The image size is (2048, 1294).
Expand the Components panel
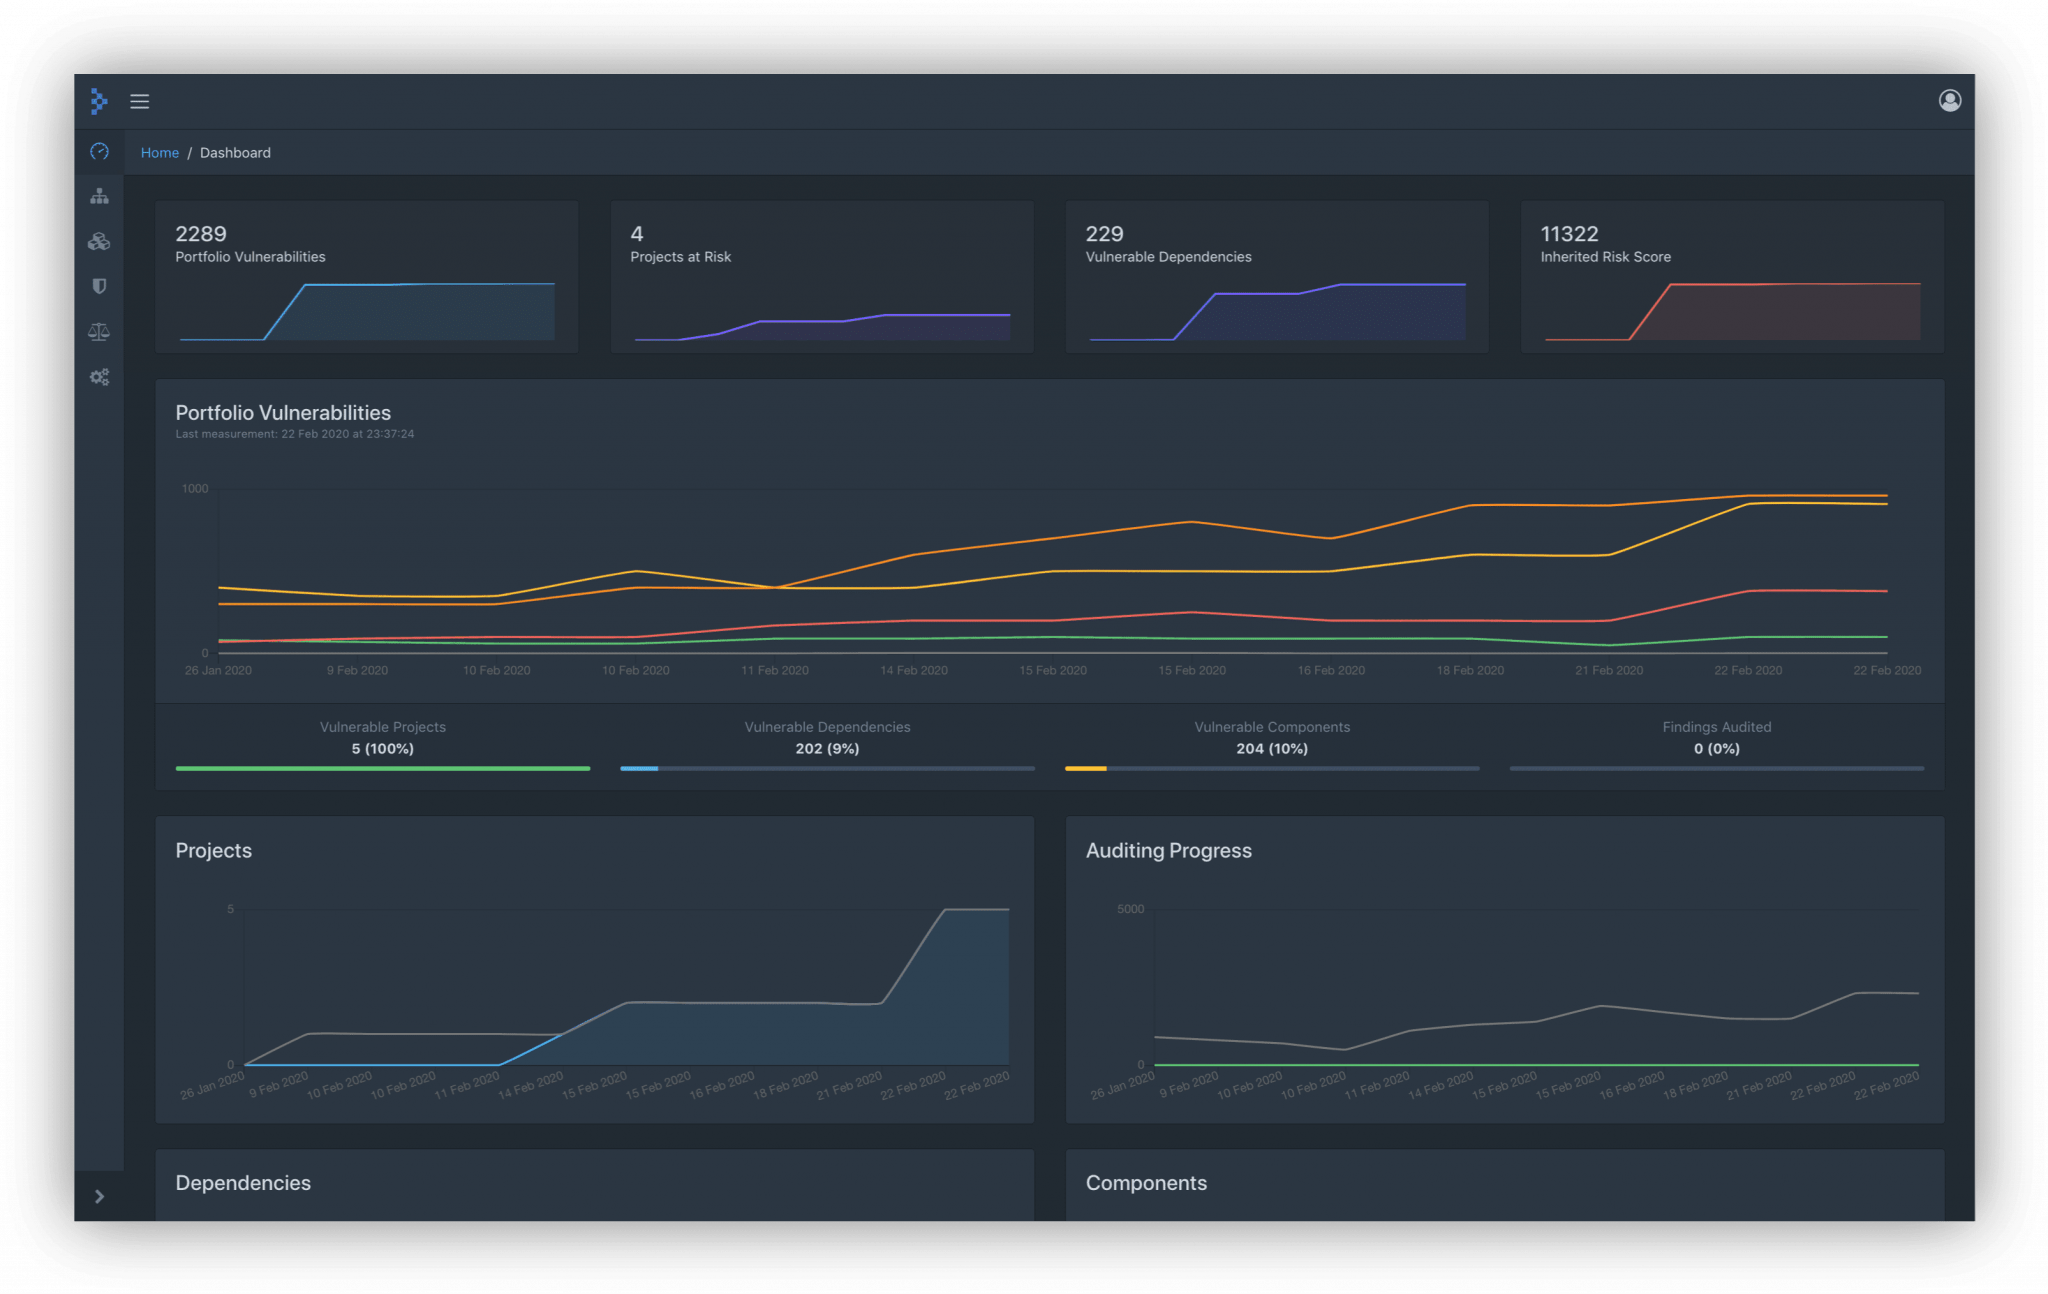pos(1146,1183)
